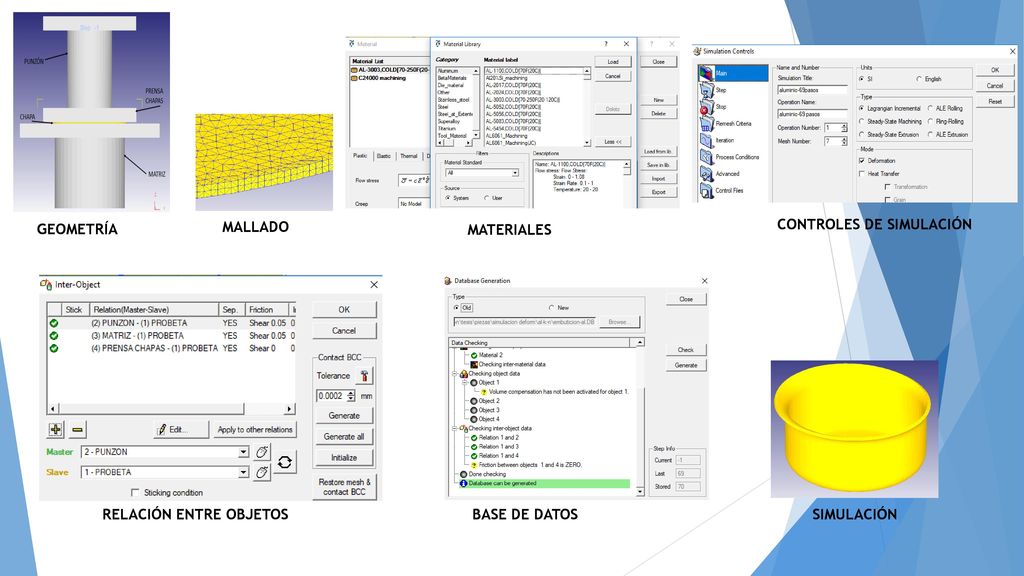This screenshot has height=576, width=1024.
Task: Open the Process Conditions section icon
Action: pos(706,157)
